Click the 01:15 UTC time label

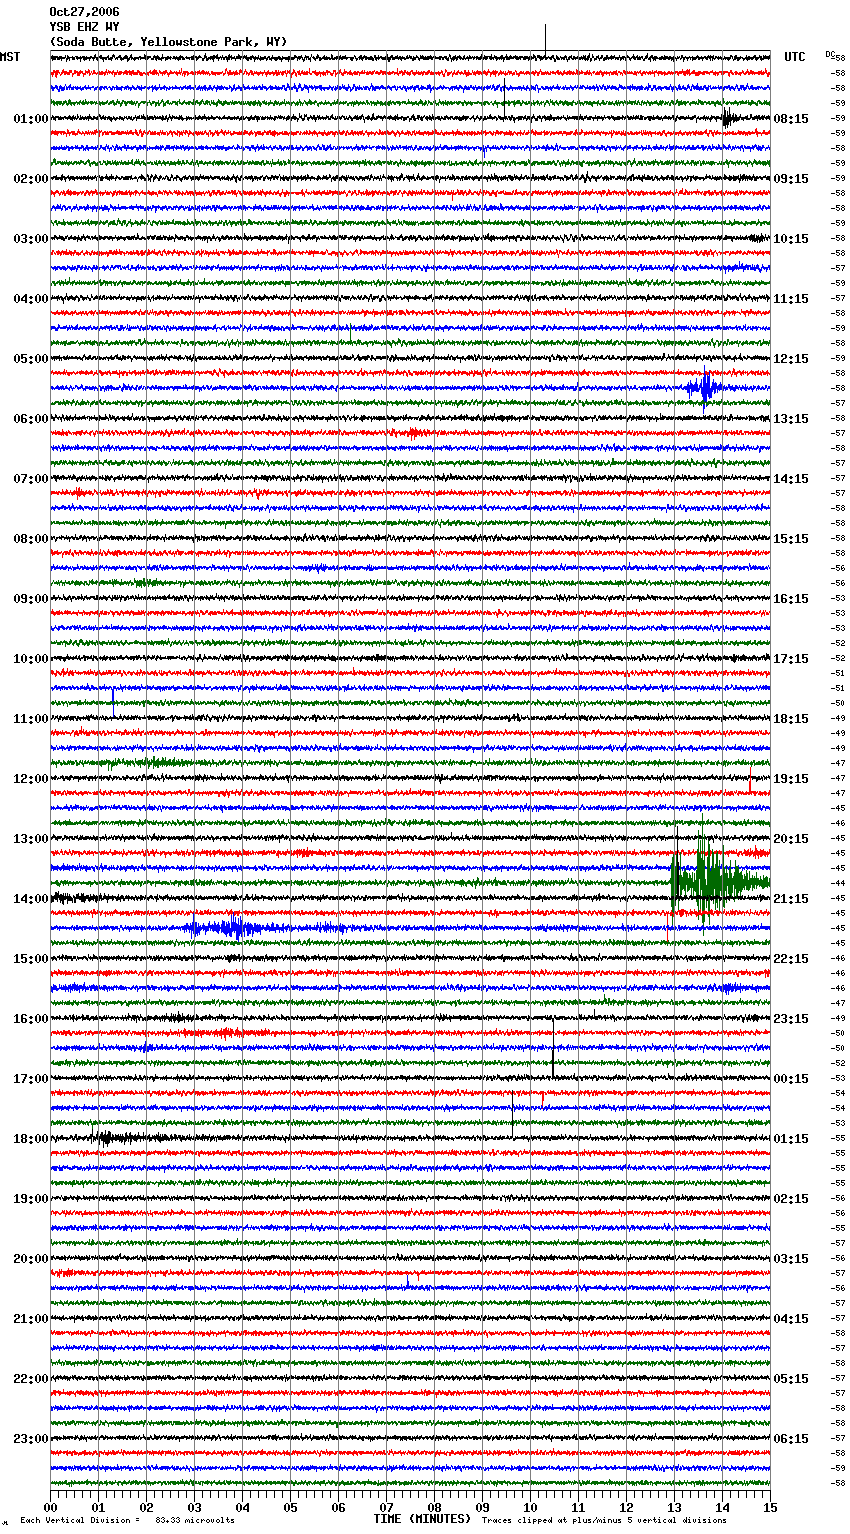[791, 1139]
